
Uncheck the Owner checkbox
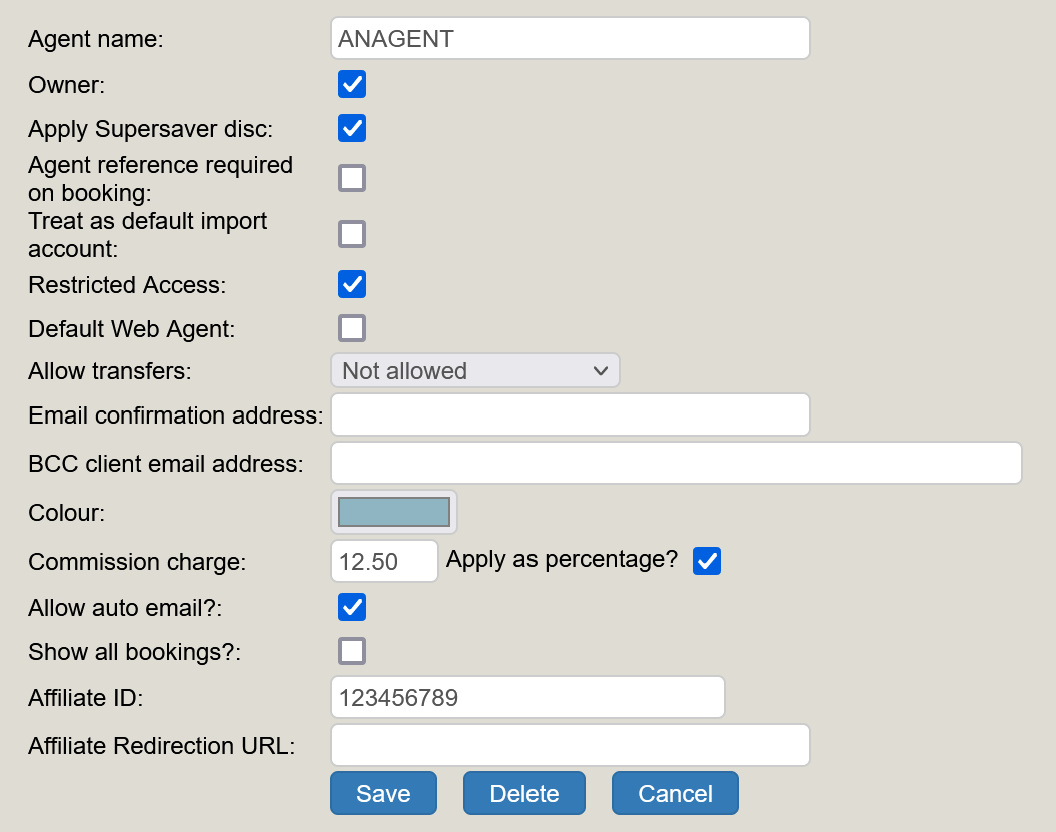(x=352, y=84)
